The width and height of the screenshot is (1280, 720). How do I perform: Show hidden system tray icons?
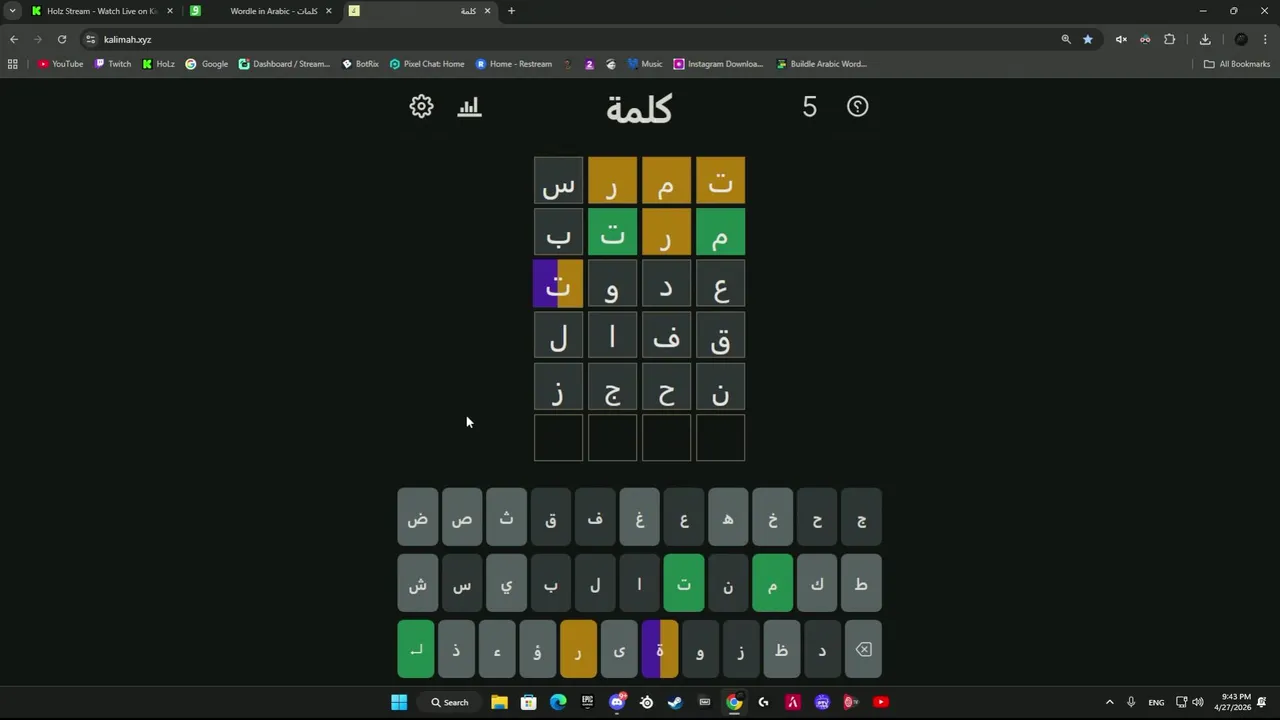pos(1109,702)
